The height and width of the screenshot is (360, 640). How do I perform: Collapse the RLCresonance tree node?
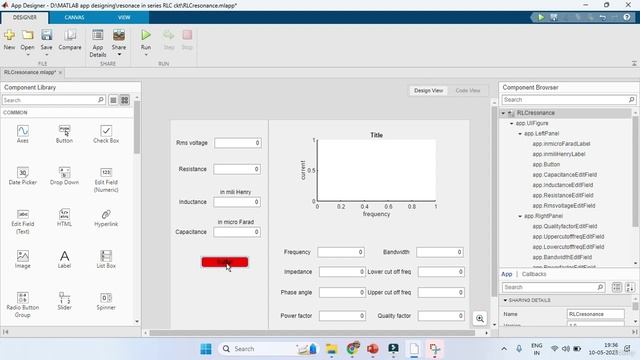(503, 113)
